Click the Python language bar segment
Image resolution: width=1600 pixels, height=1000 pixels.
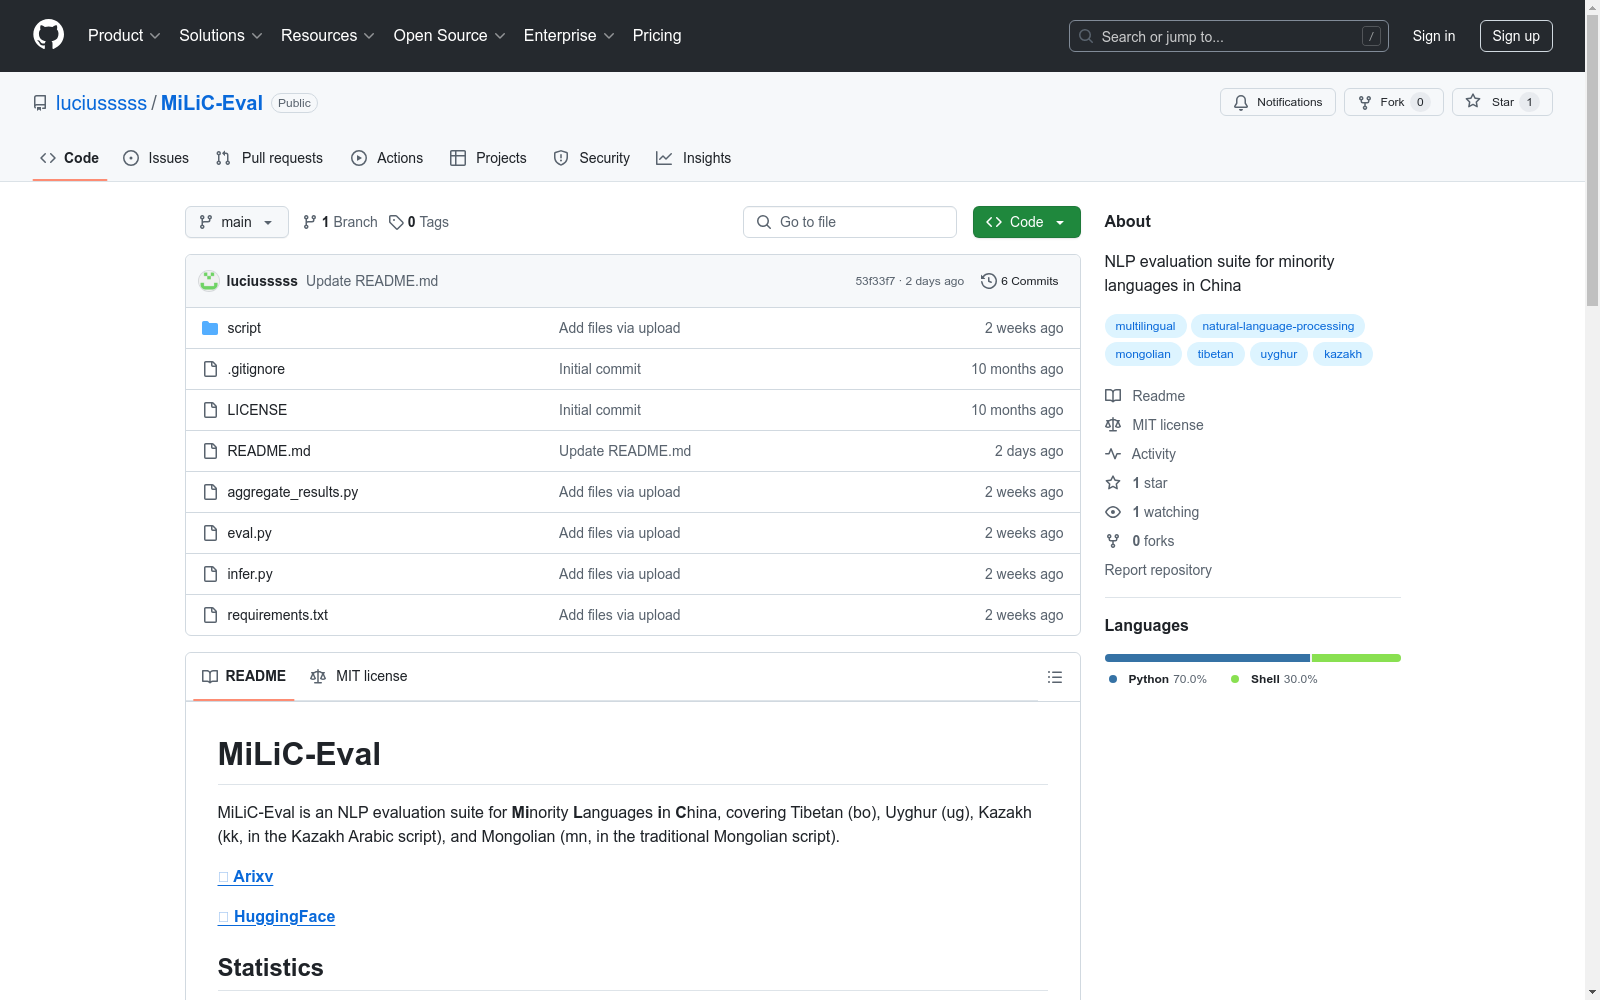click(1206, 658)
